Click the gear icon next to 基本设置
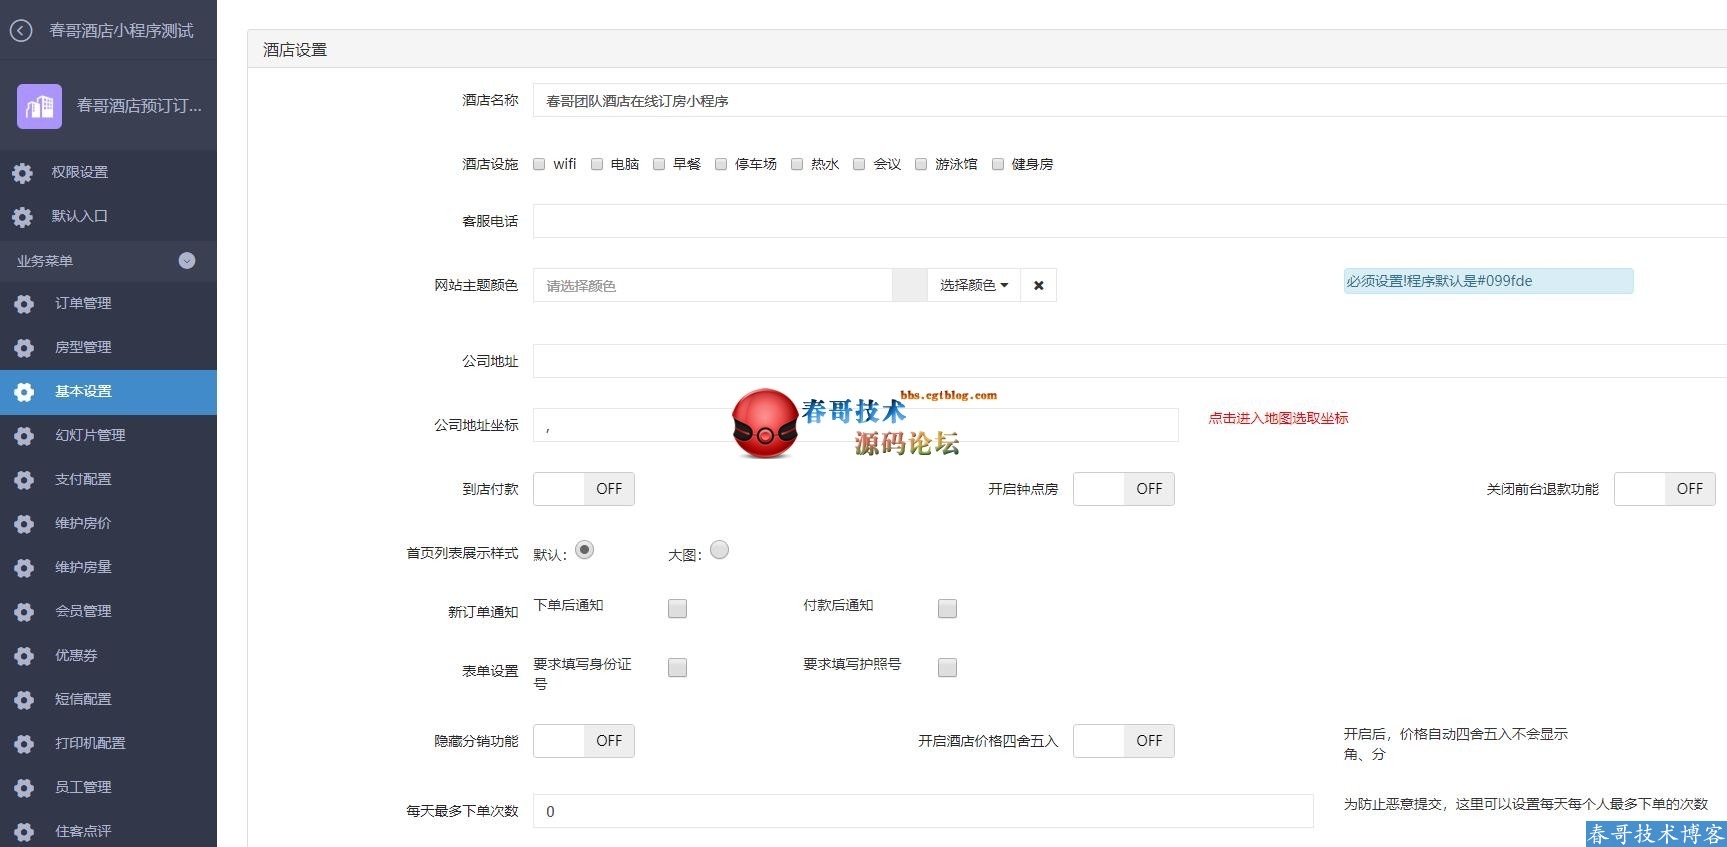The height and width of the screenshot is (847, 1727). coord(24,392)
